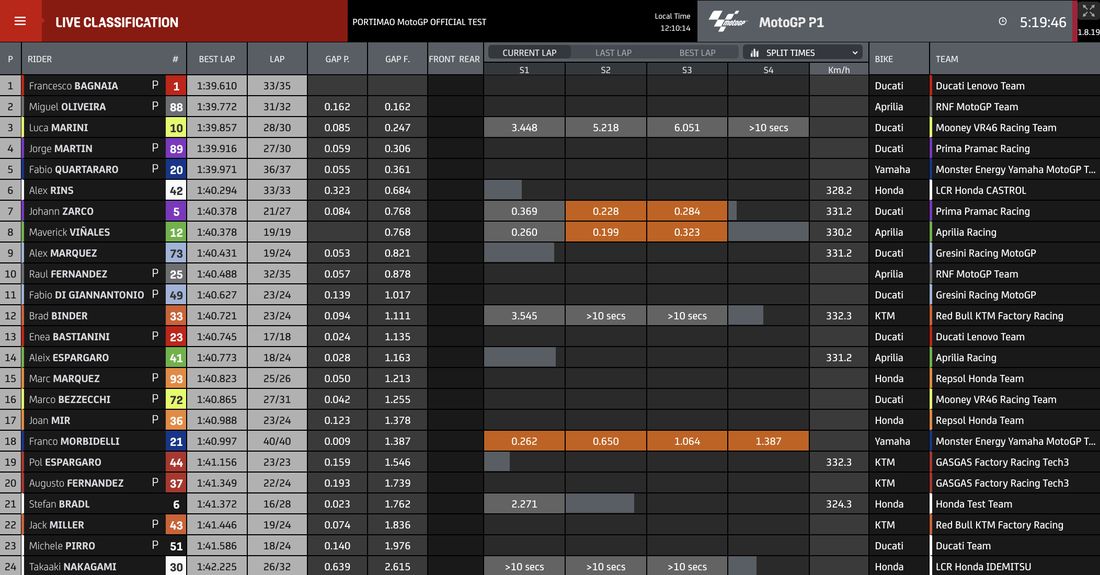Click the bar chart icon beside Split Times
Image resolution: width=1100 pixels, height=575 pixels.
pyautogui.click(x=755, y=53)
